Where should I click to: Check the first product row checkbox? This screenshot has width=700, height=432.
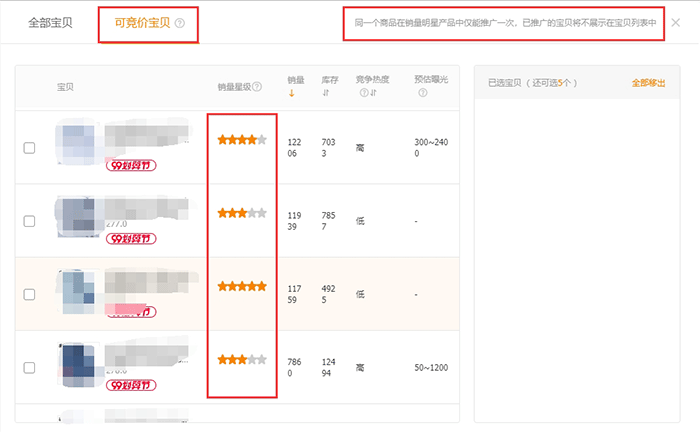click(29, 148)
